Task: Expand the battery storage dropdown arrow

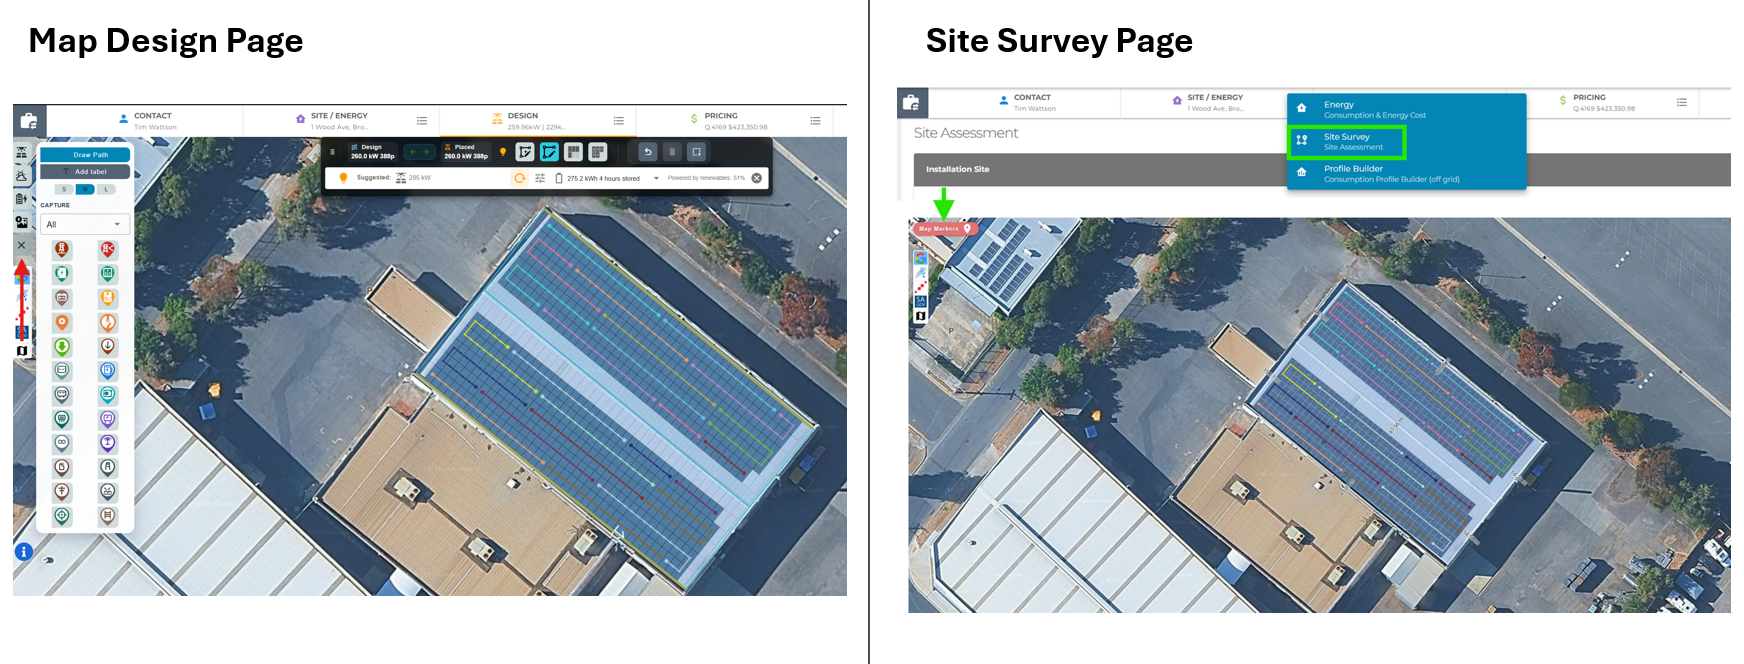Action: click(x=656, y=178)
